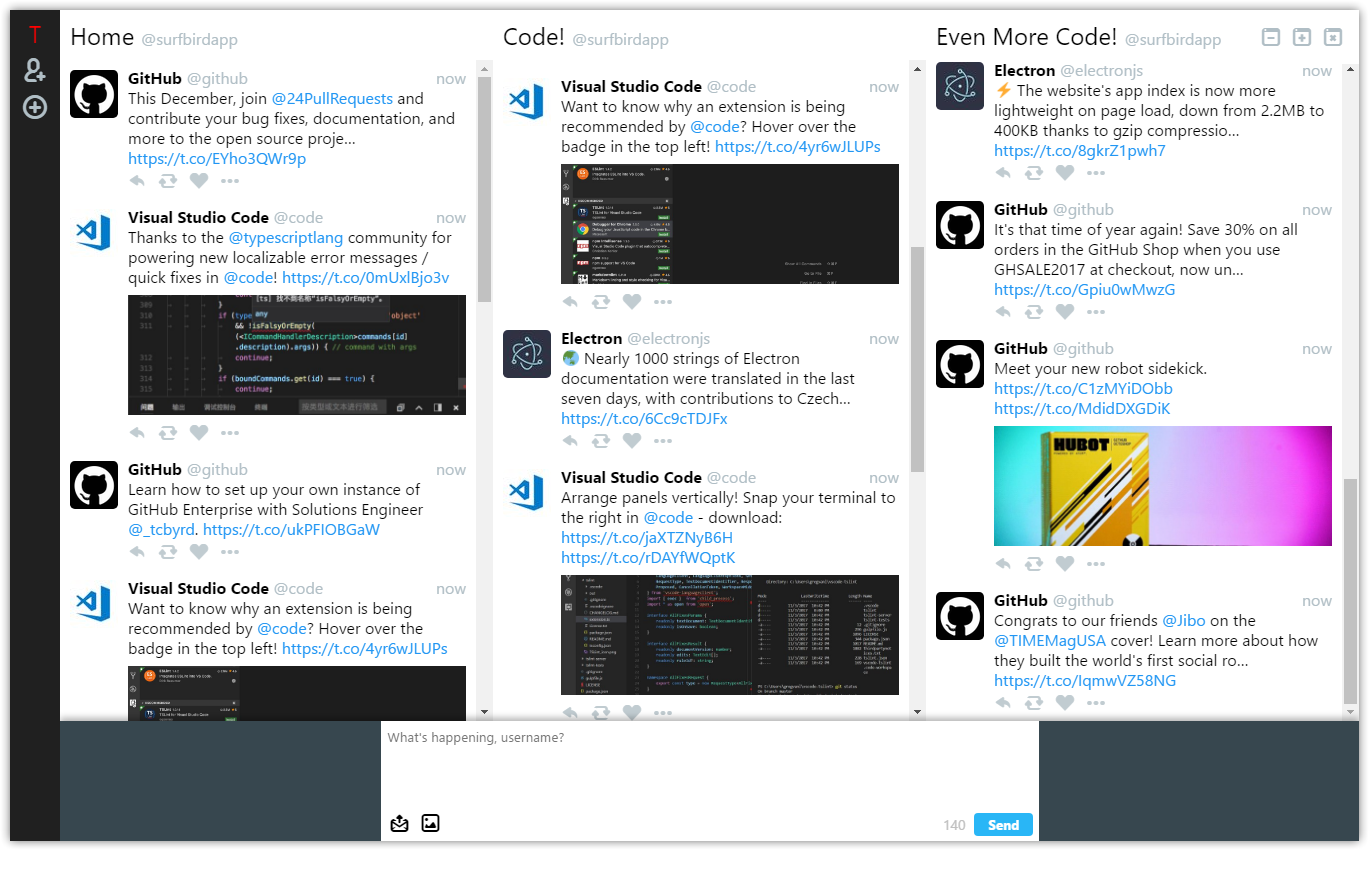
Task: Click the What's happening compose text field
Action: [x=710, y=765]
